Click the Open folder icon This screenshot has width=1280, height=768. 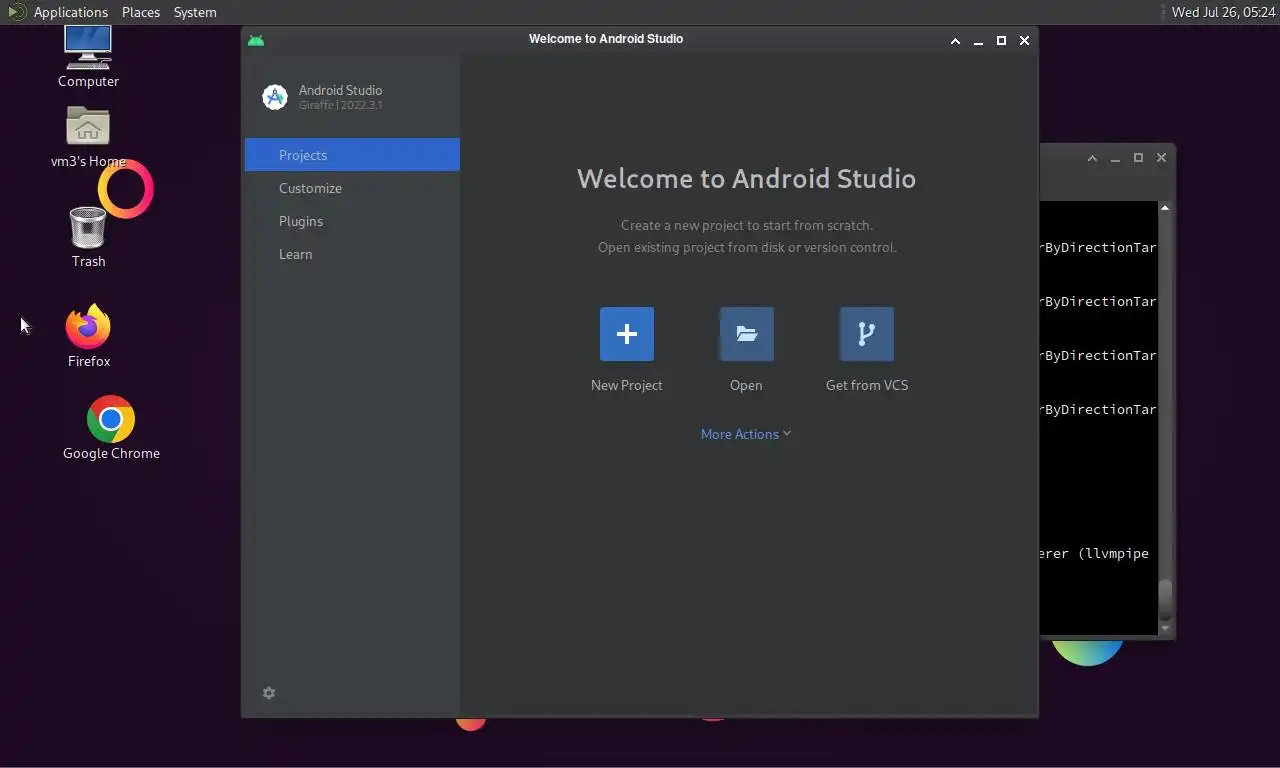[746, 334]
